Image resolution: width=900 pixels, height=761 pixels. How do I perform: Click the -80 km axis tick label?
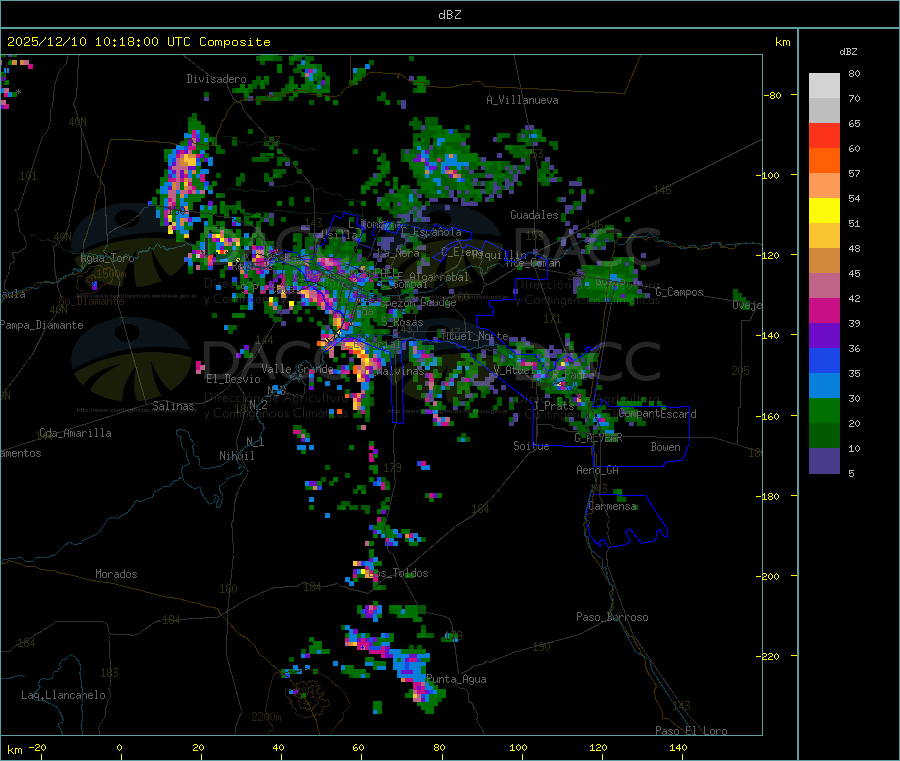[x=772, y=95]
